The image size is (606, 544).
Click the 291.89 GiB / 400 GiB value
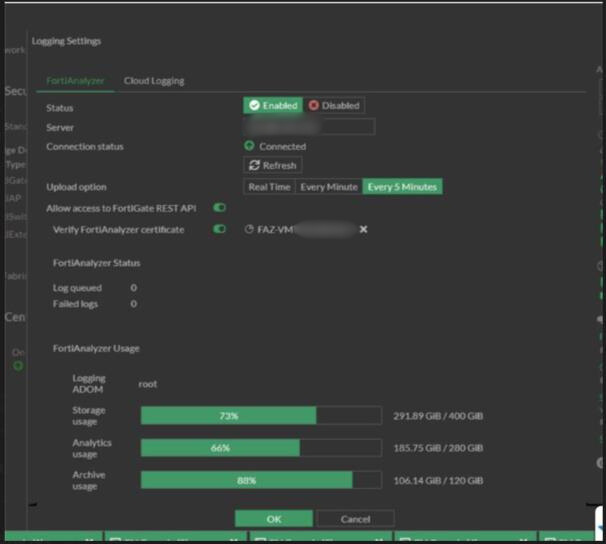(438, 416)
